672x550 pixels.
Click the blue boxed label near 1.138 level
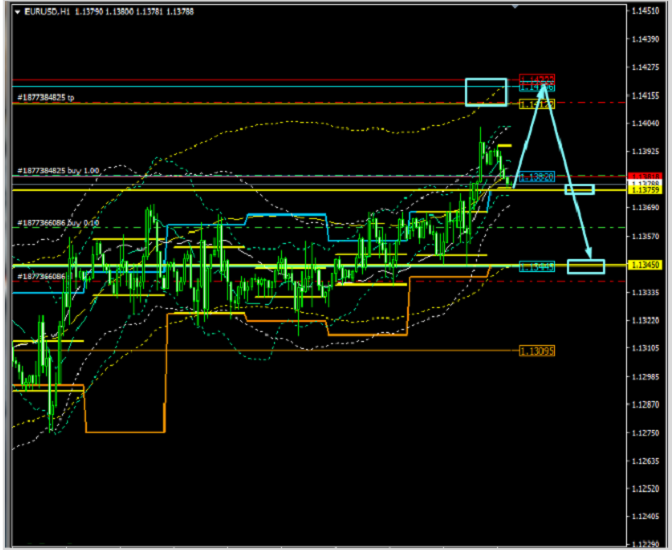[x=537, y=176]
